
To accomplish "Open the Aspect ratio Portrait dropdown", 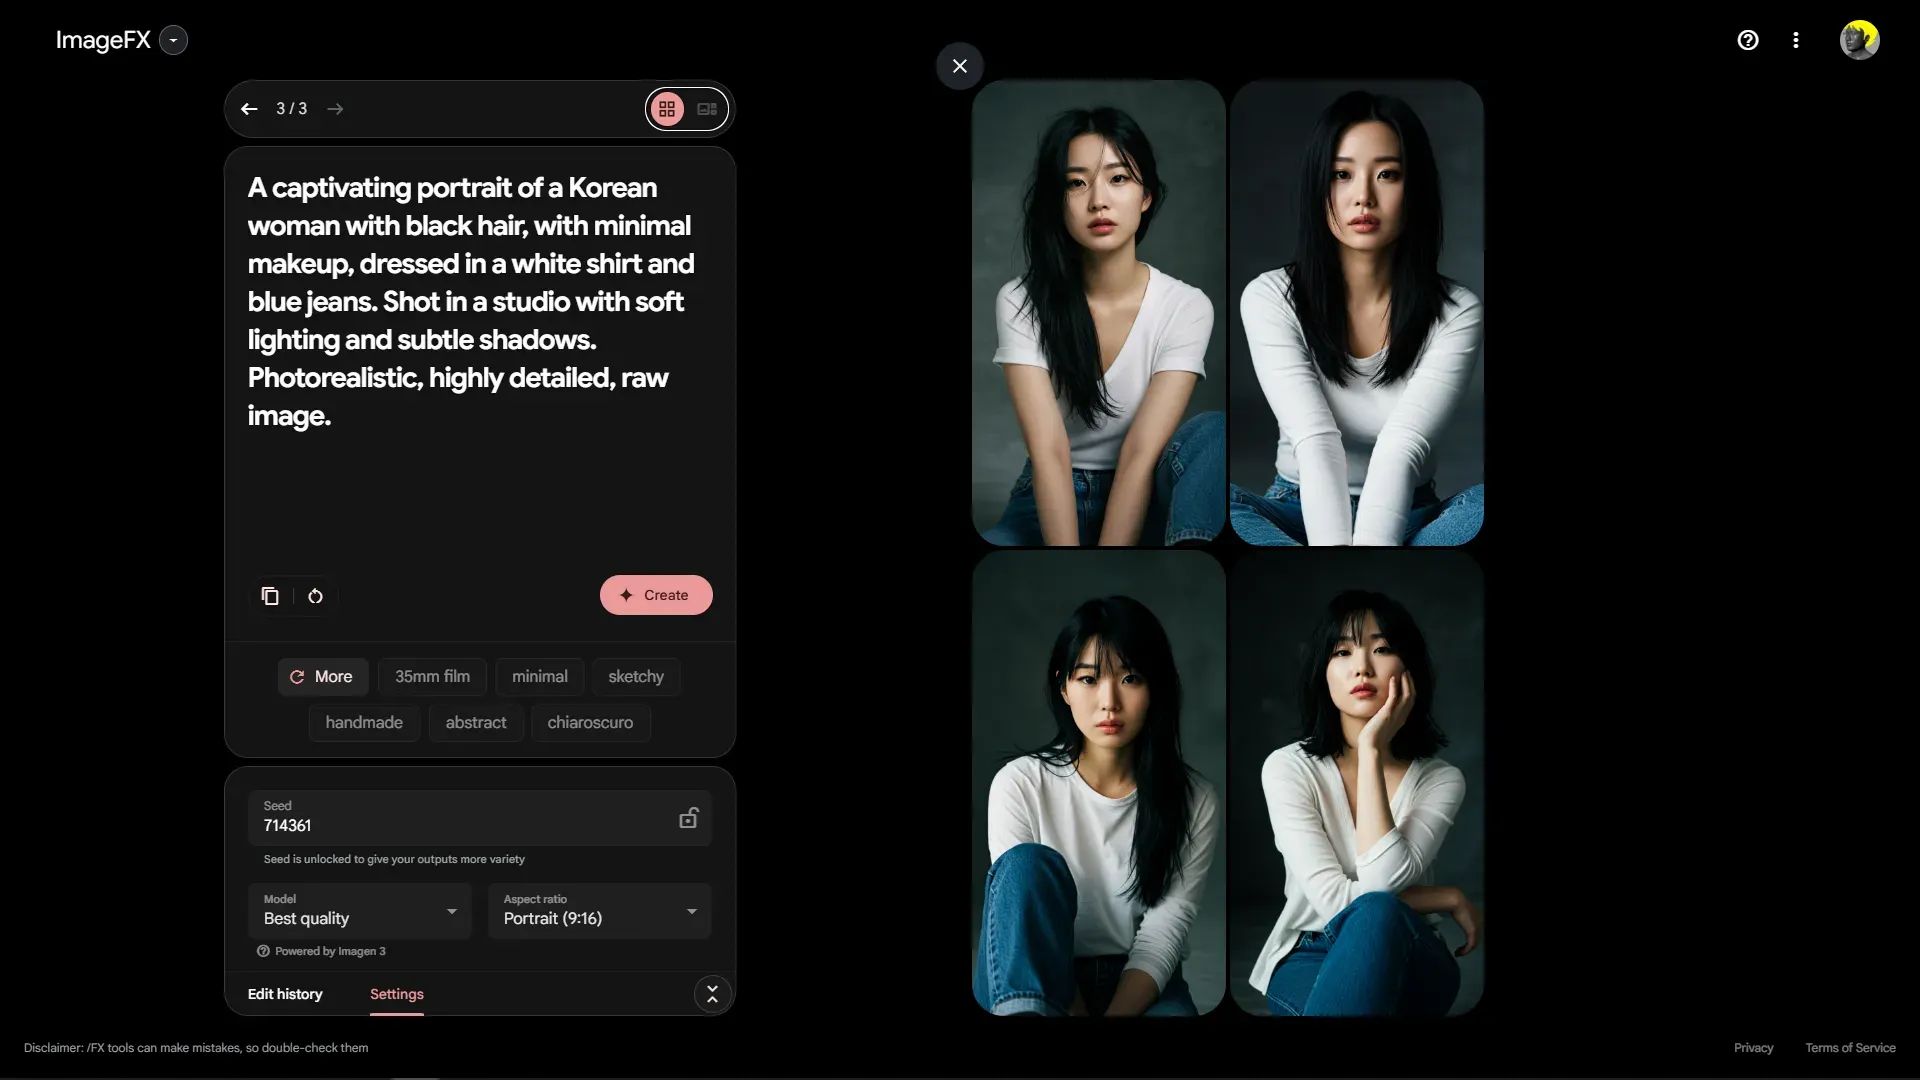I will pos(600,911).
